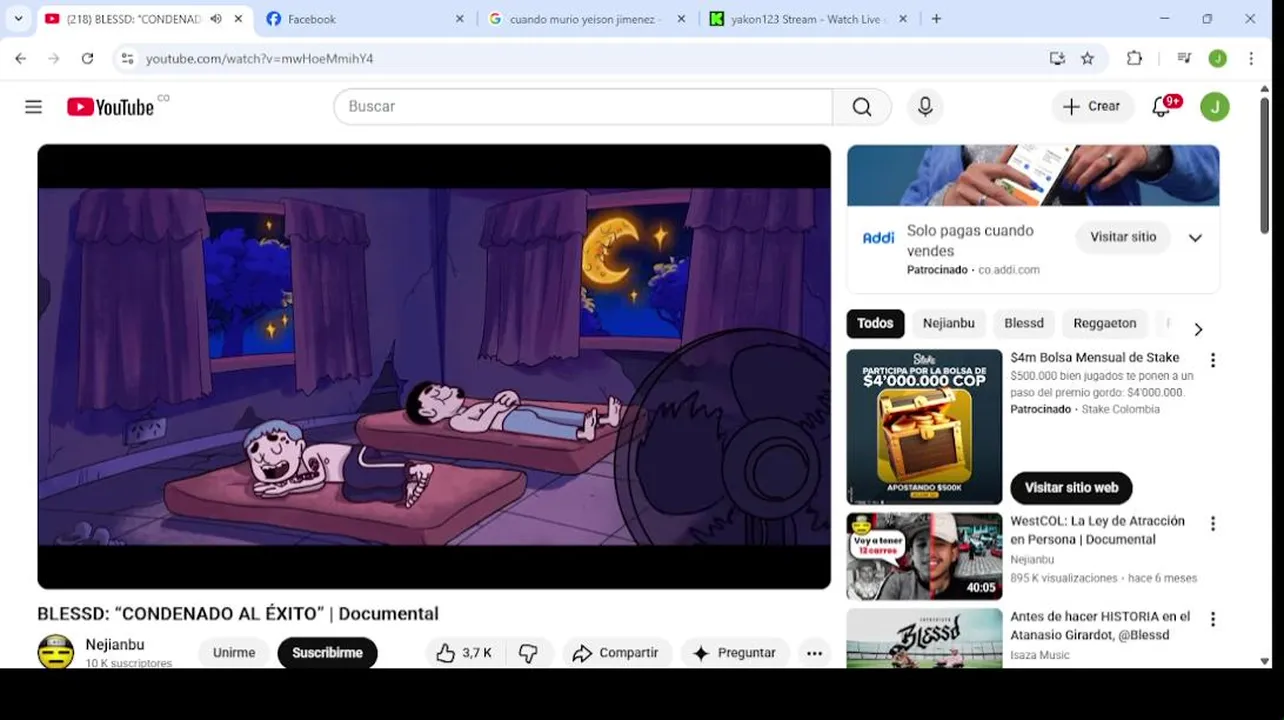The image size is (1284, 720).
Task: Open more actions ellipsis under video
Action: (x=815, y=653)
